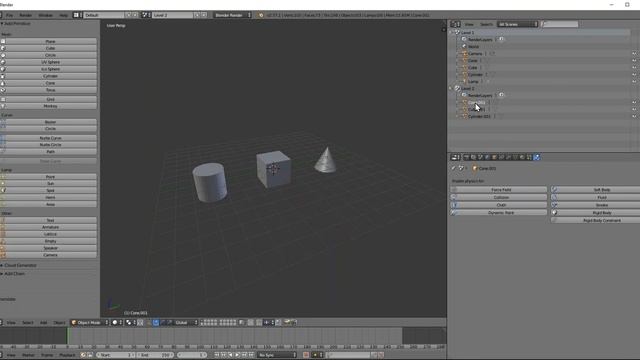Open the Blender Render engine dropdown
Image resolution: width=640 pixels, height=360 pixels.
(x=232, y=15)
